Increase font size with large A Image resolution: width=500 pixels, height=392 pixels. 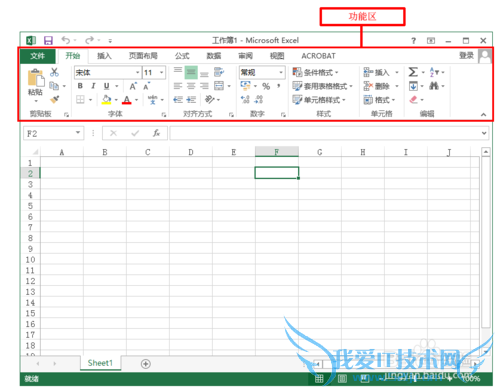pyautogui.click(x=133, y=86)
